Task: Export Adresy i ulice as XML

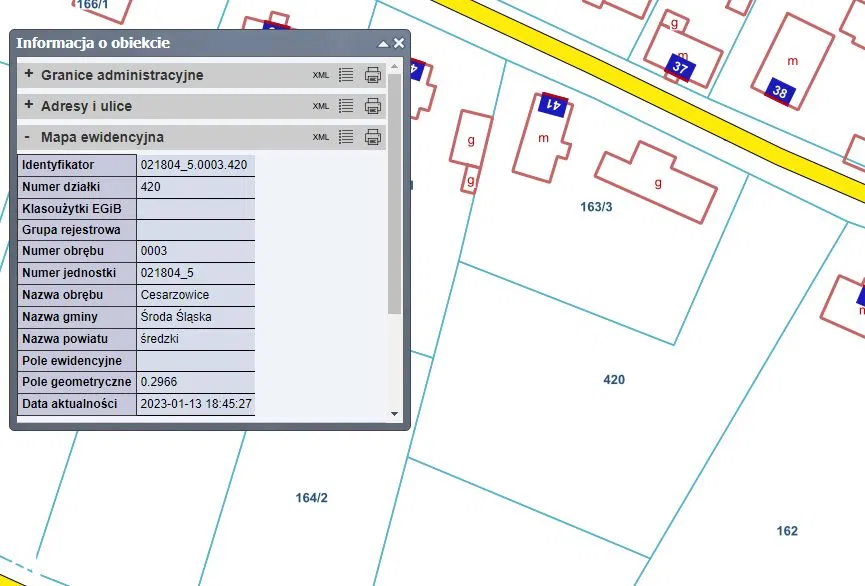Action: [320, 106]
